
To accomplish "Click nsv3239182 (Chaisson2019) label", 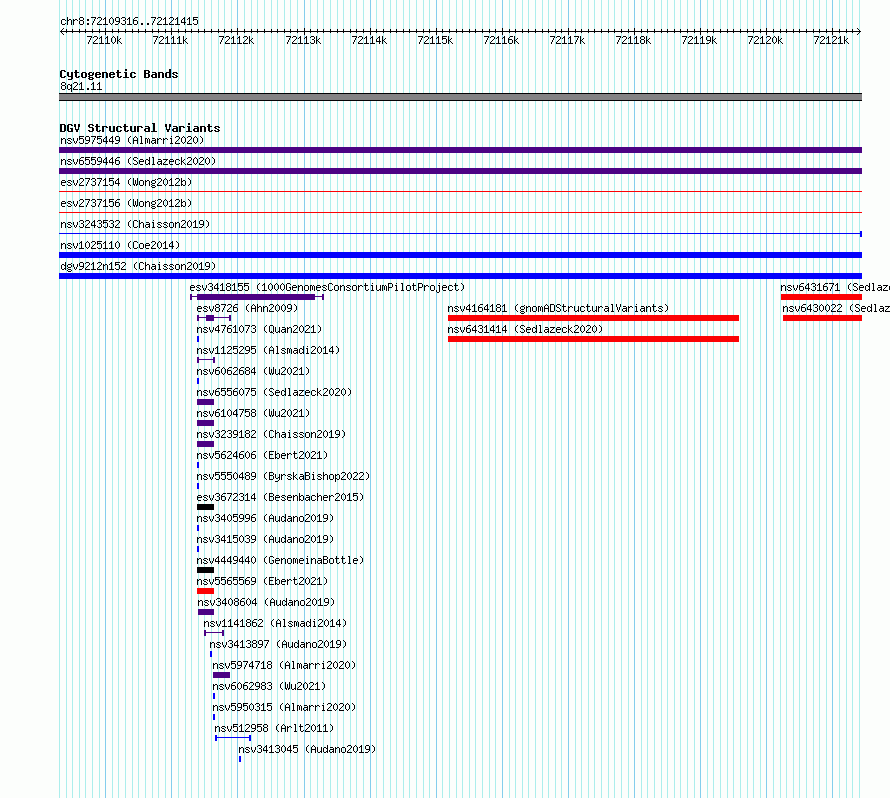I will point(271,434).
